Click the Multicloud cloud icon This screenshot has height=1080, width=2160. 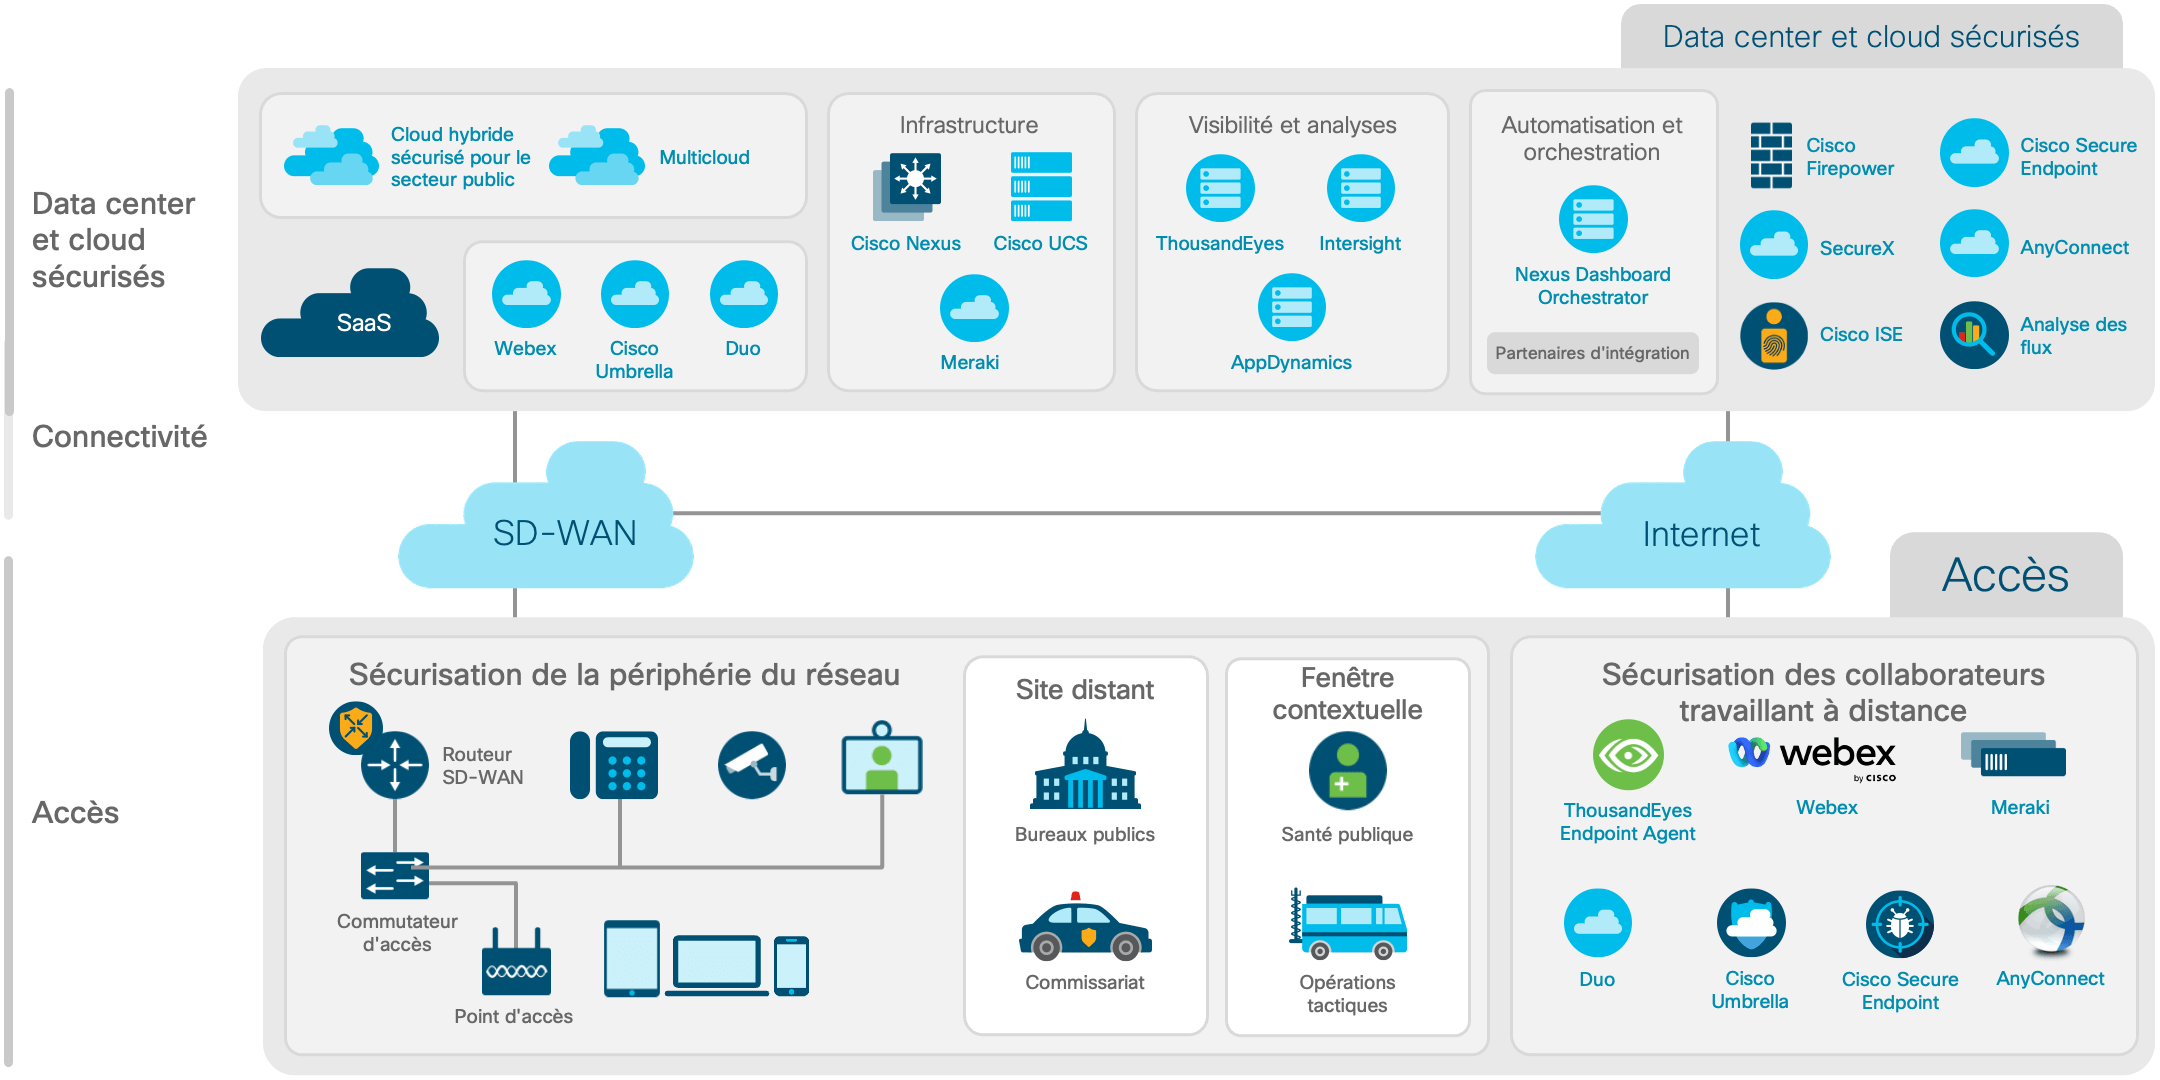597,155
